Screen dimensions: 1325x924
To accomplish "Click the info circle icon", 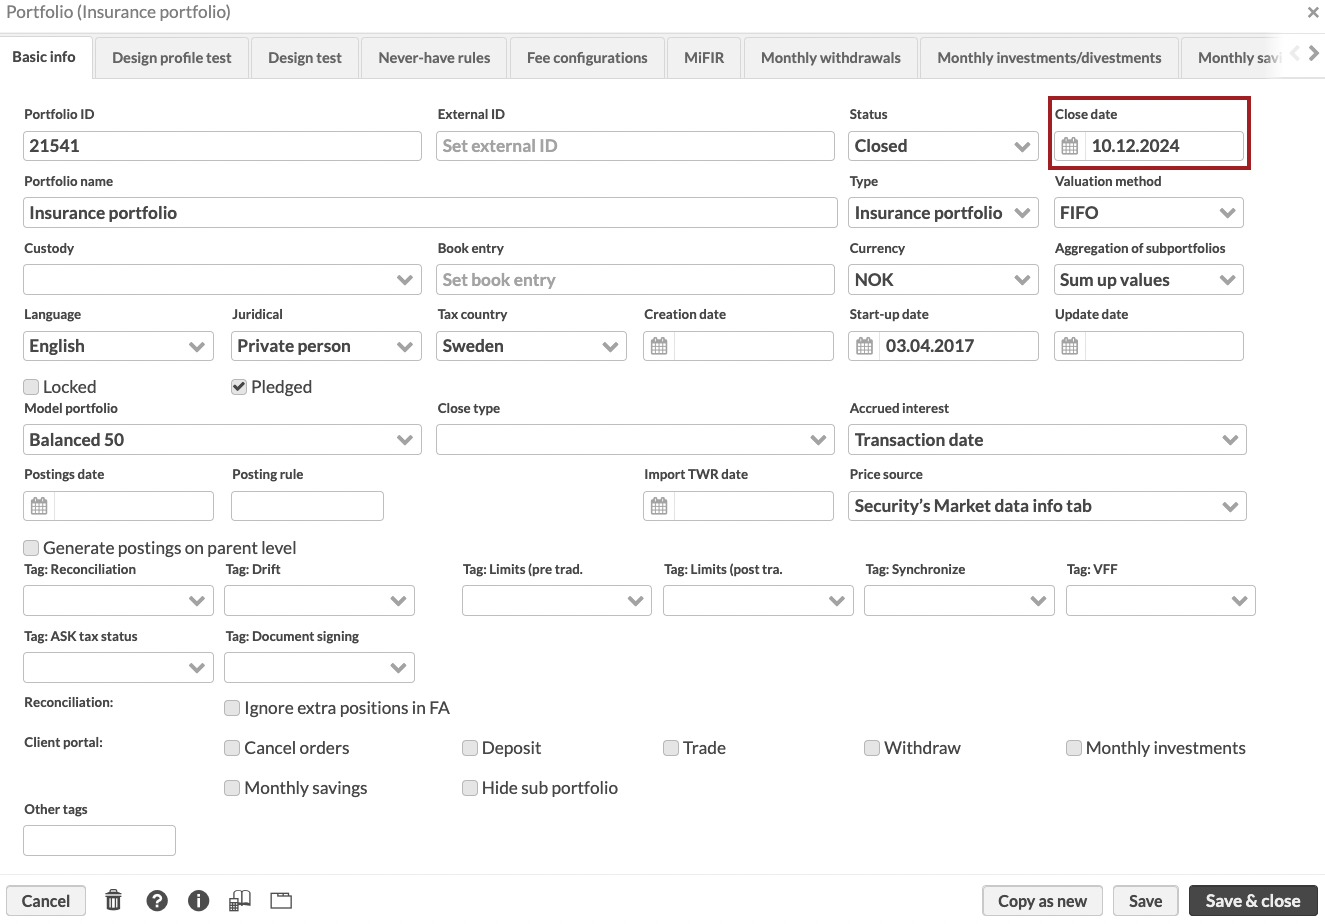I will point(199,900).
